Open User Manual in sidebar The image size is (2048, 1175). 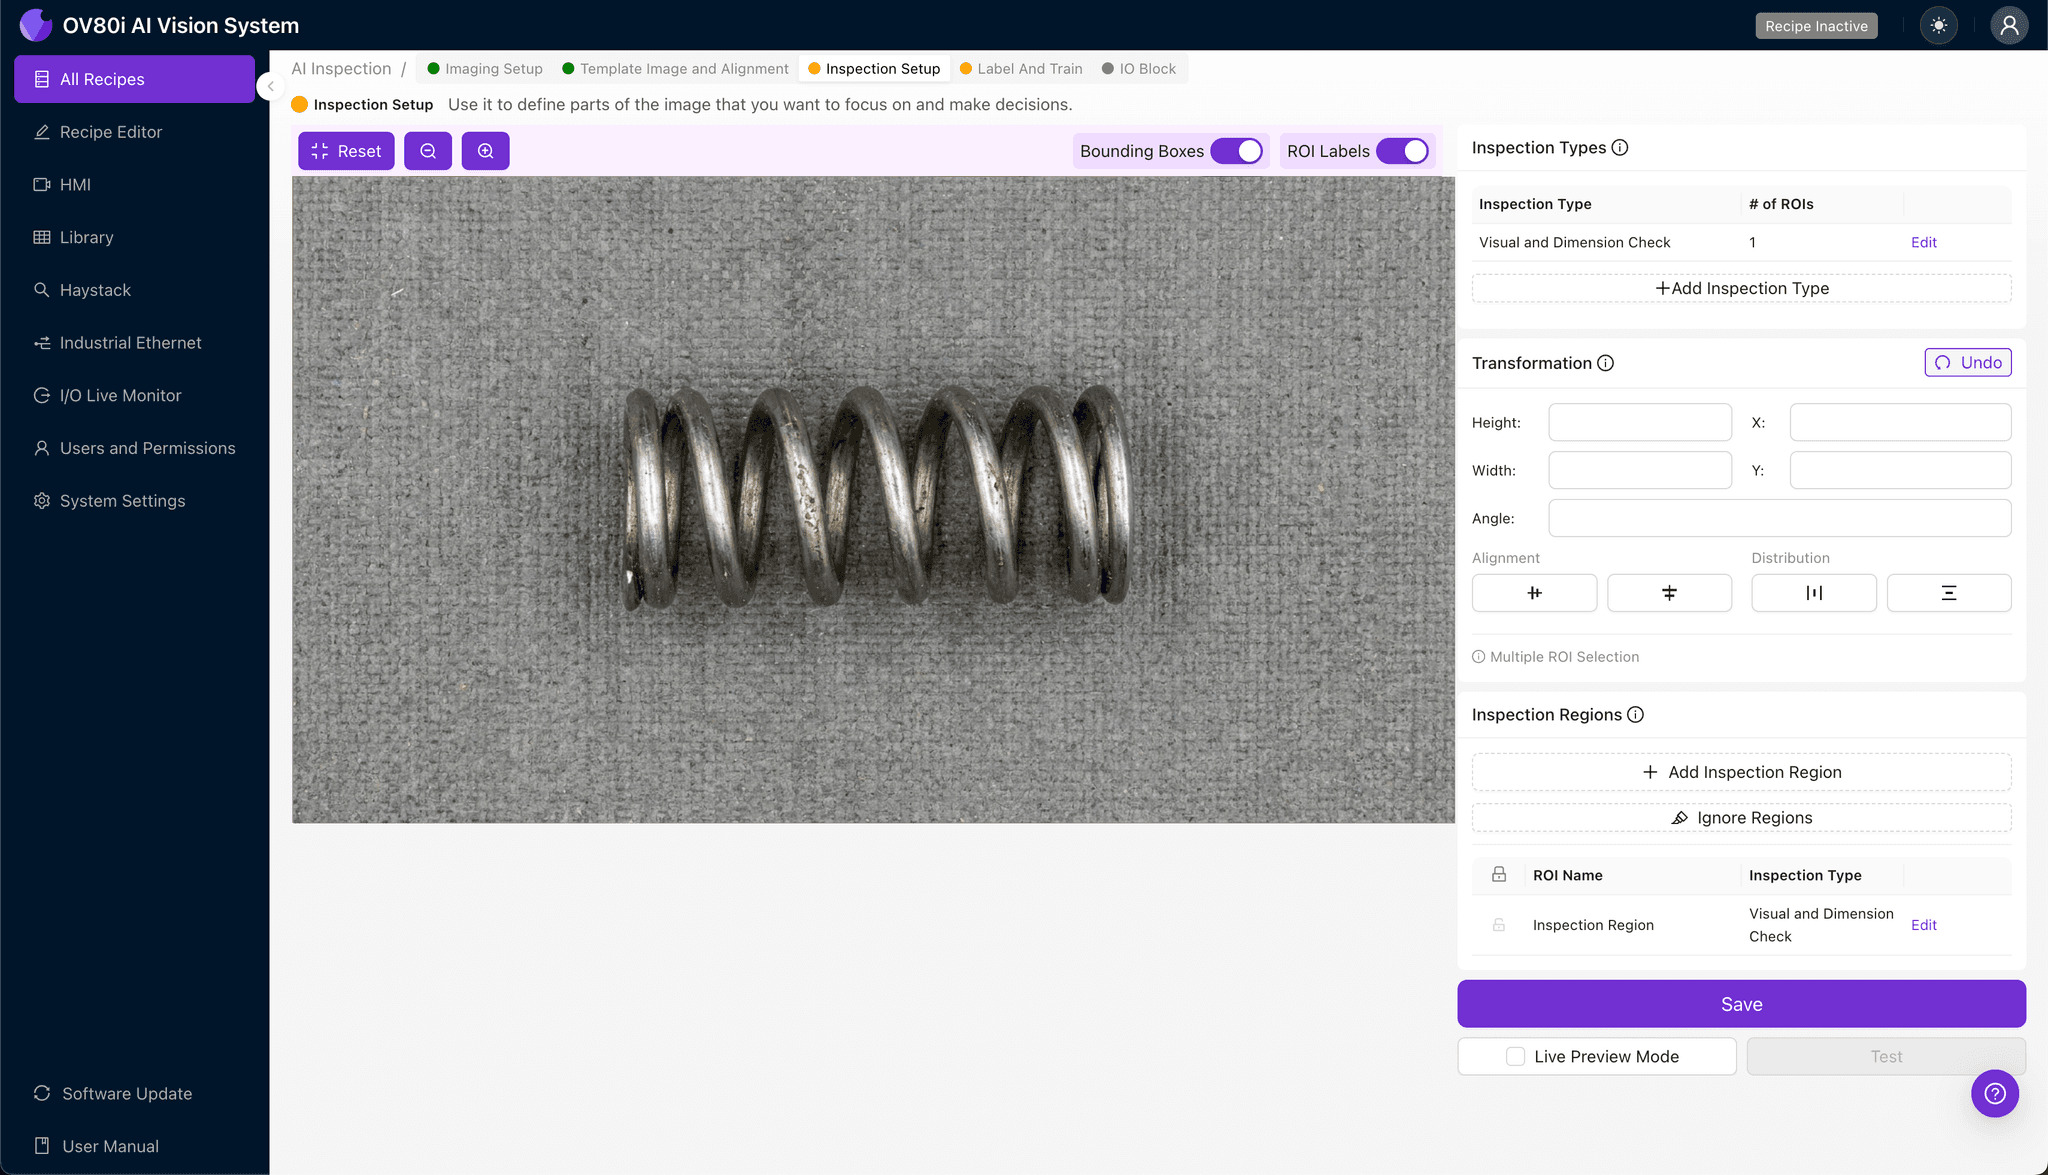point(135,1146)
